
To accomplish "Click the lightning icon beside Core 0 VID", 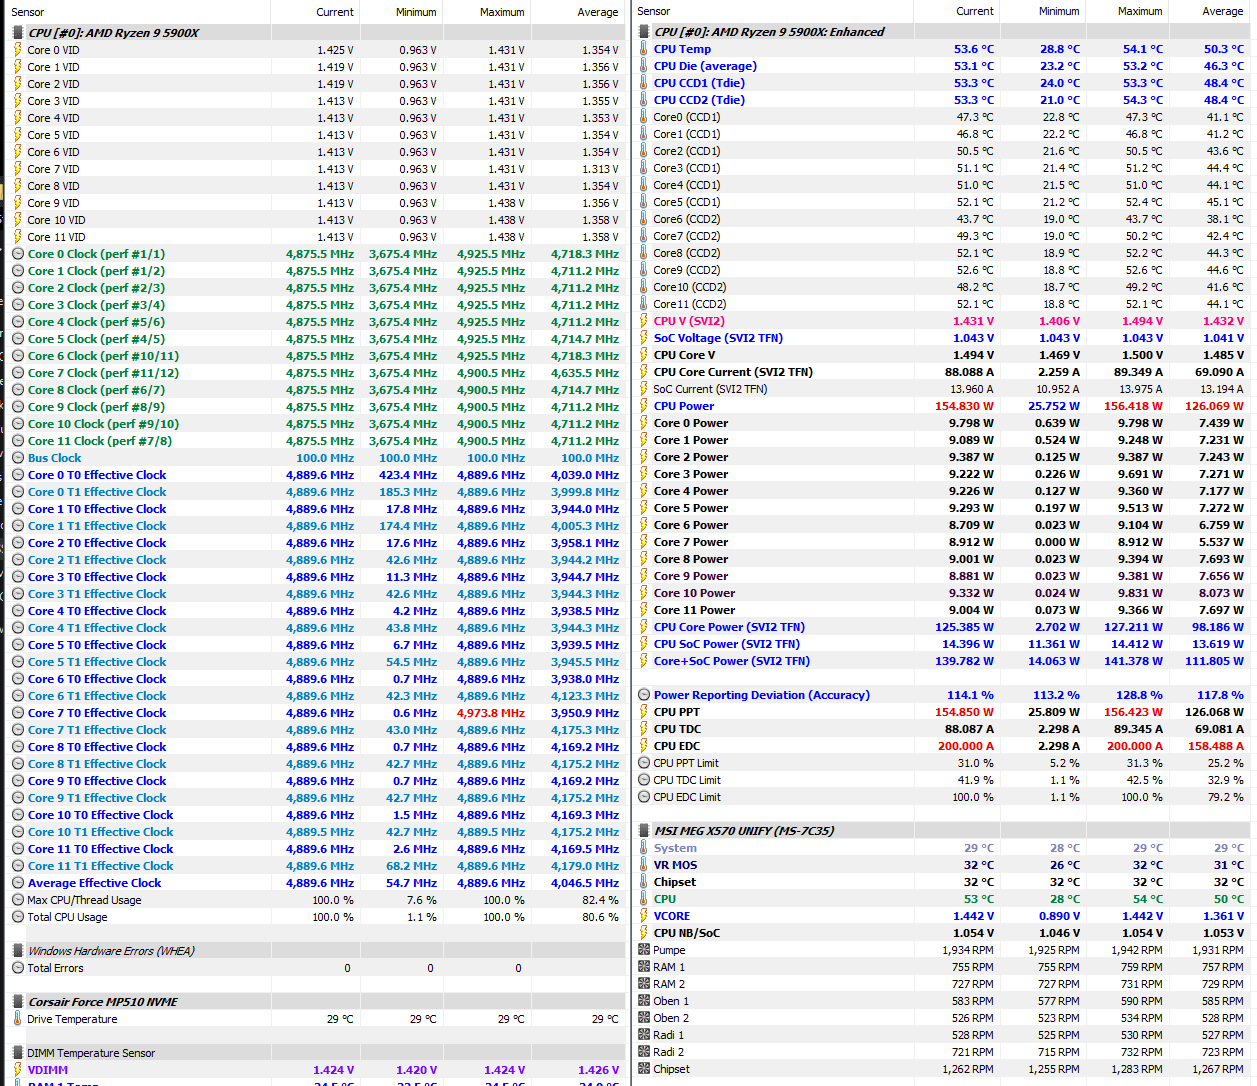I will (17, 50).
